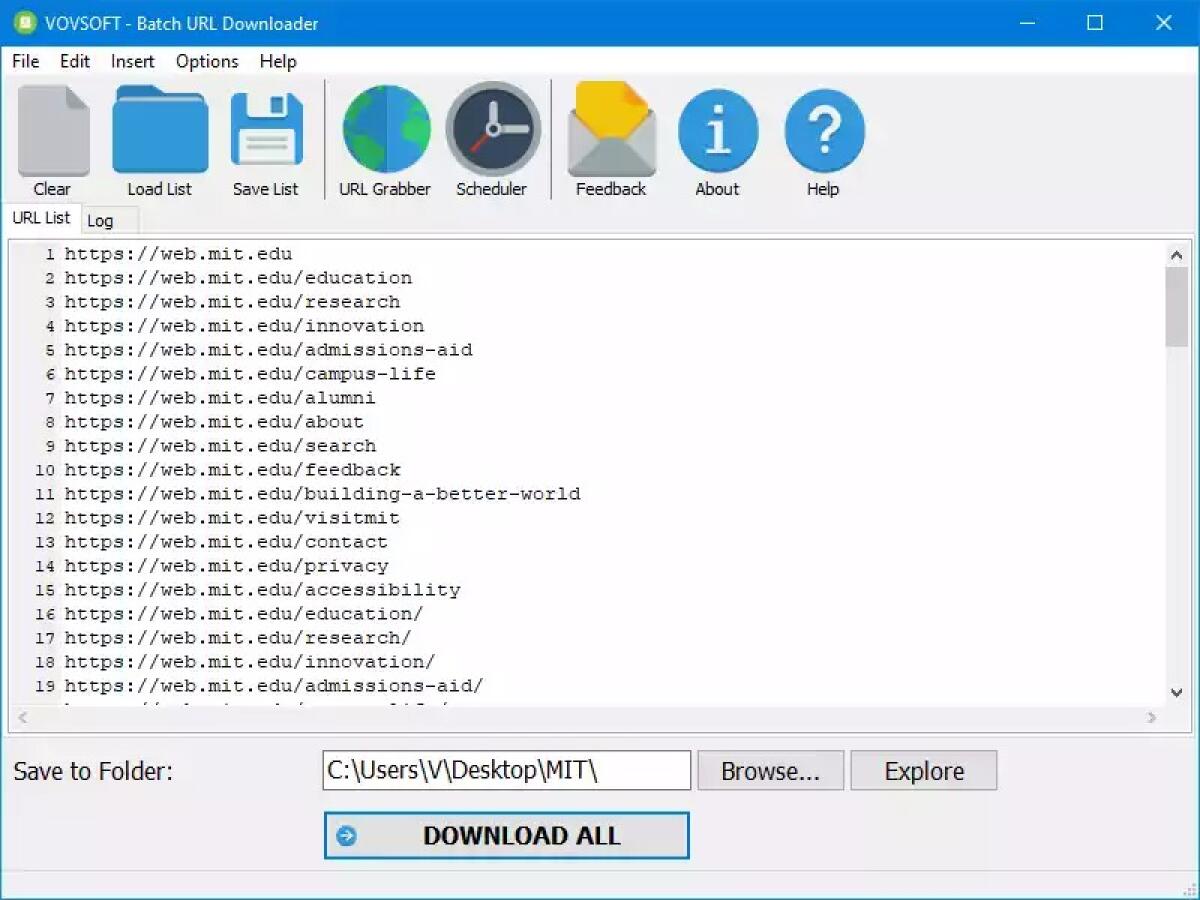Open the Scheduler
Viewport: 1200px width, 900px height.
coord(492,130)
